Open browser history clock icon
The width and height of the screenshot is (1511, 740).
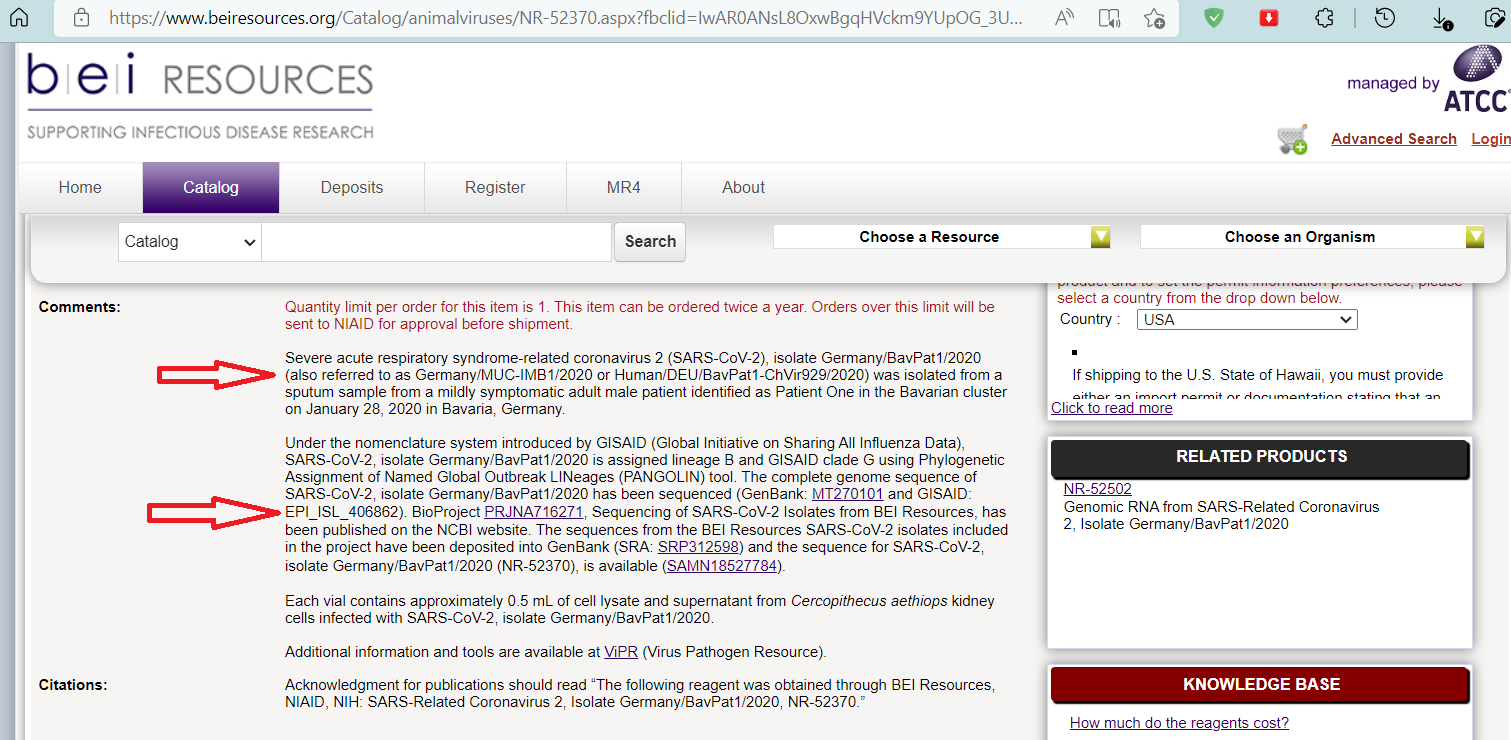(x=1385, y=17)
